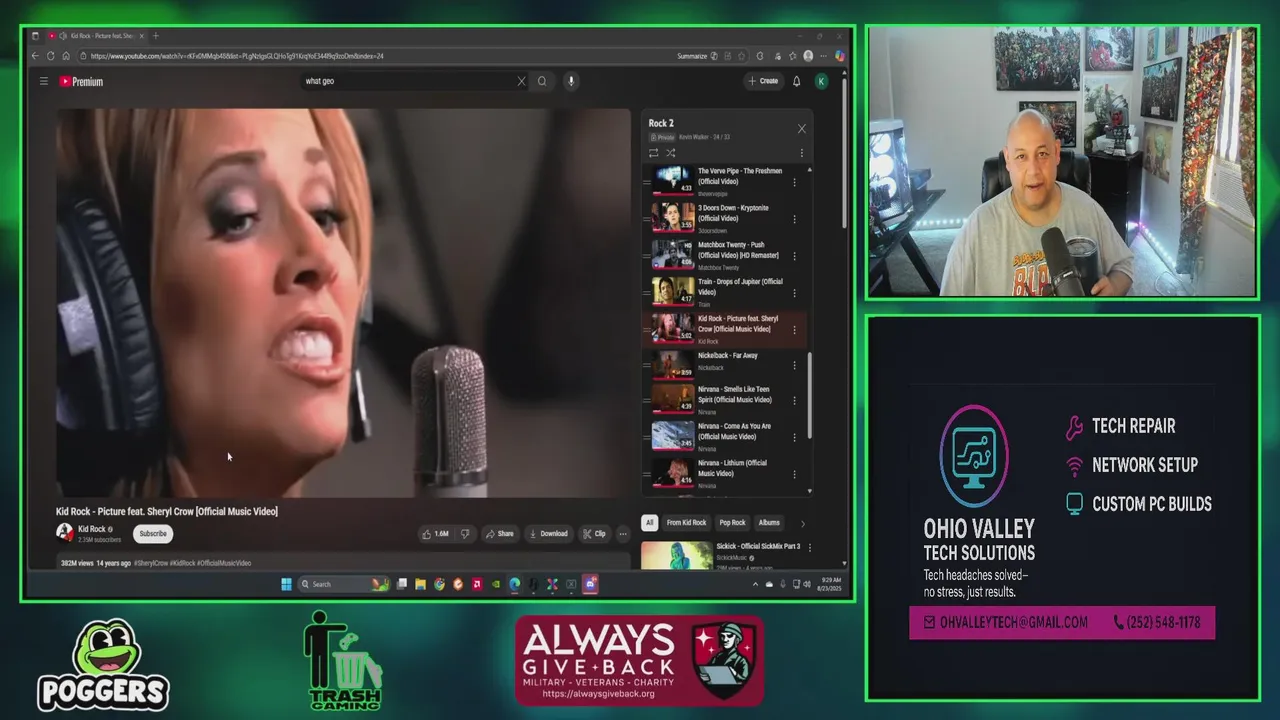Create a clip of the video
Screen dimensions: 1280x720
point(594,534)
